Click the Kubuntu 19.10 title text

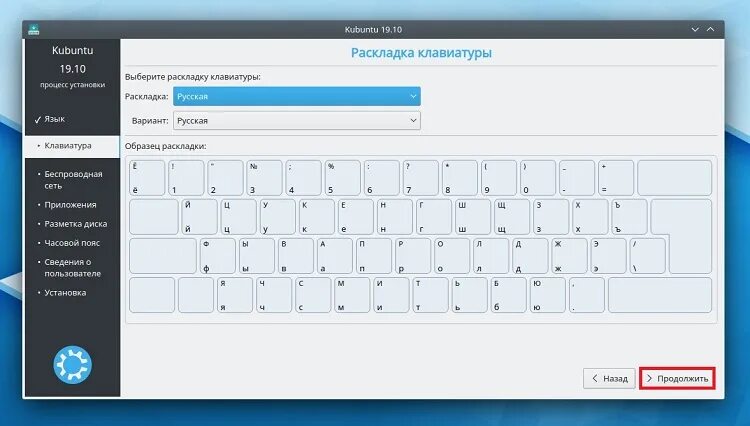373,29
